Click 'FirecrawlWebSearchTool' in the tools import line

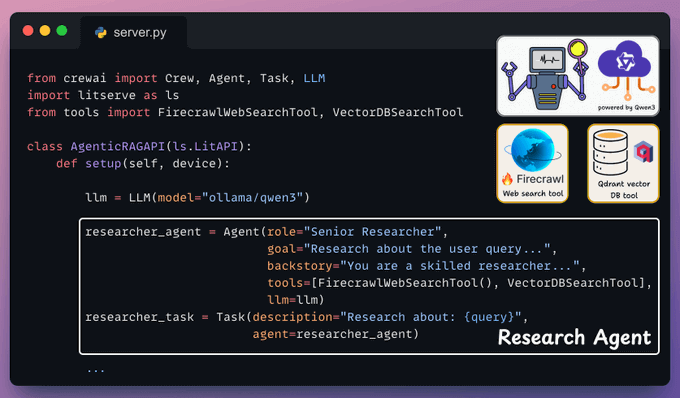(238, 112)
